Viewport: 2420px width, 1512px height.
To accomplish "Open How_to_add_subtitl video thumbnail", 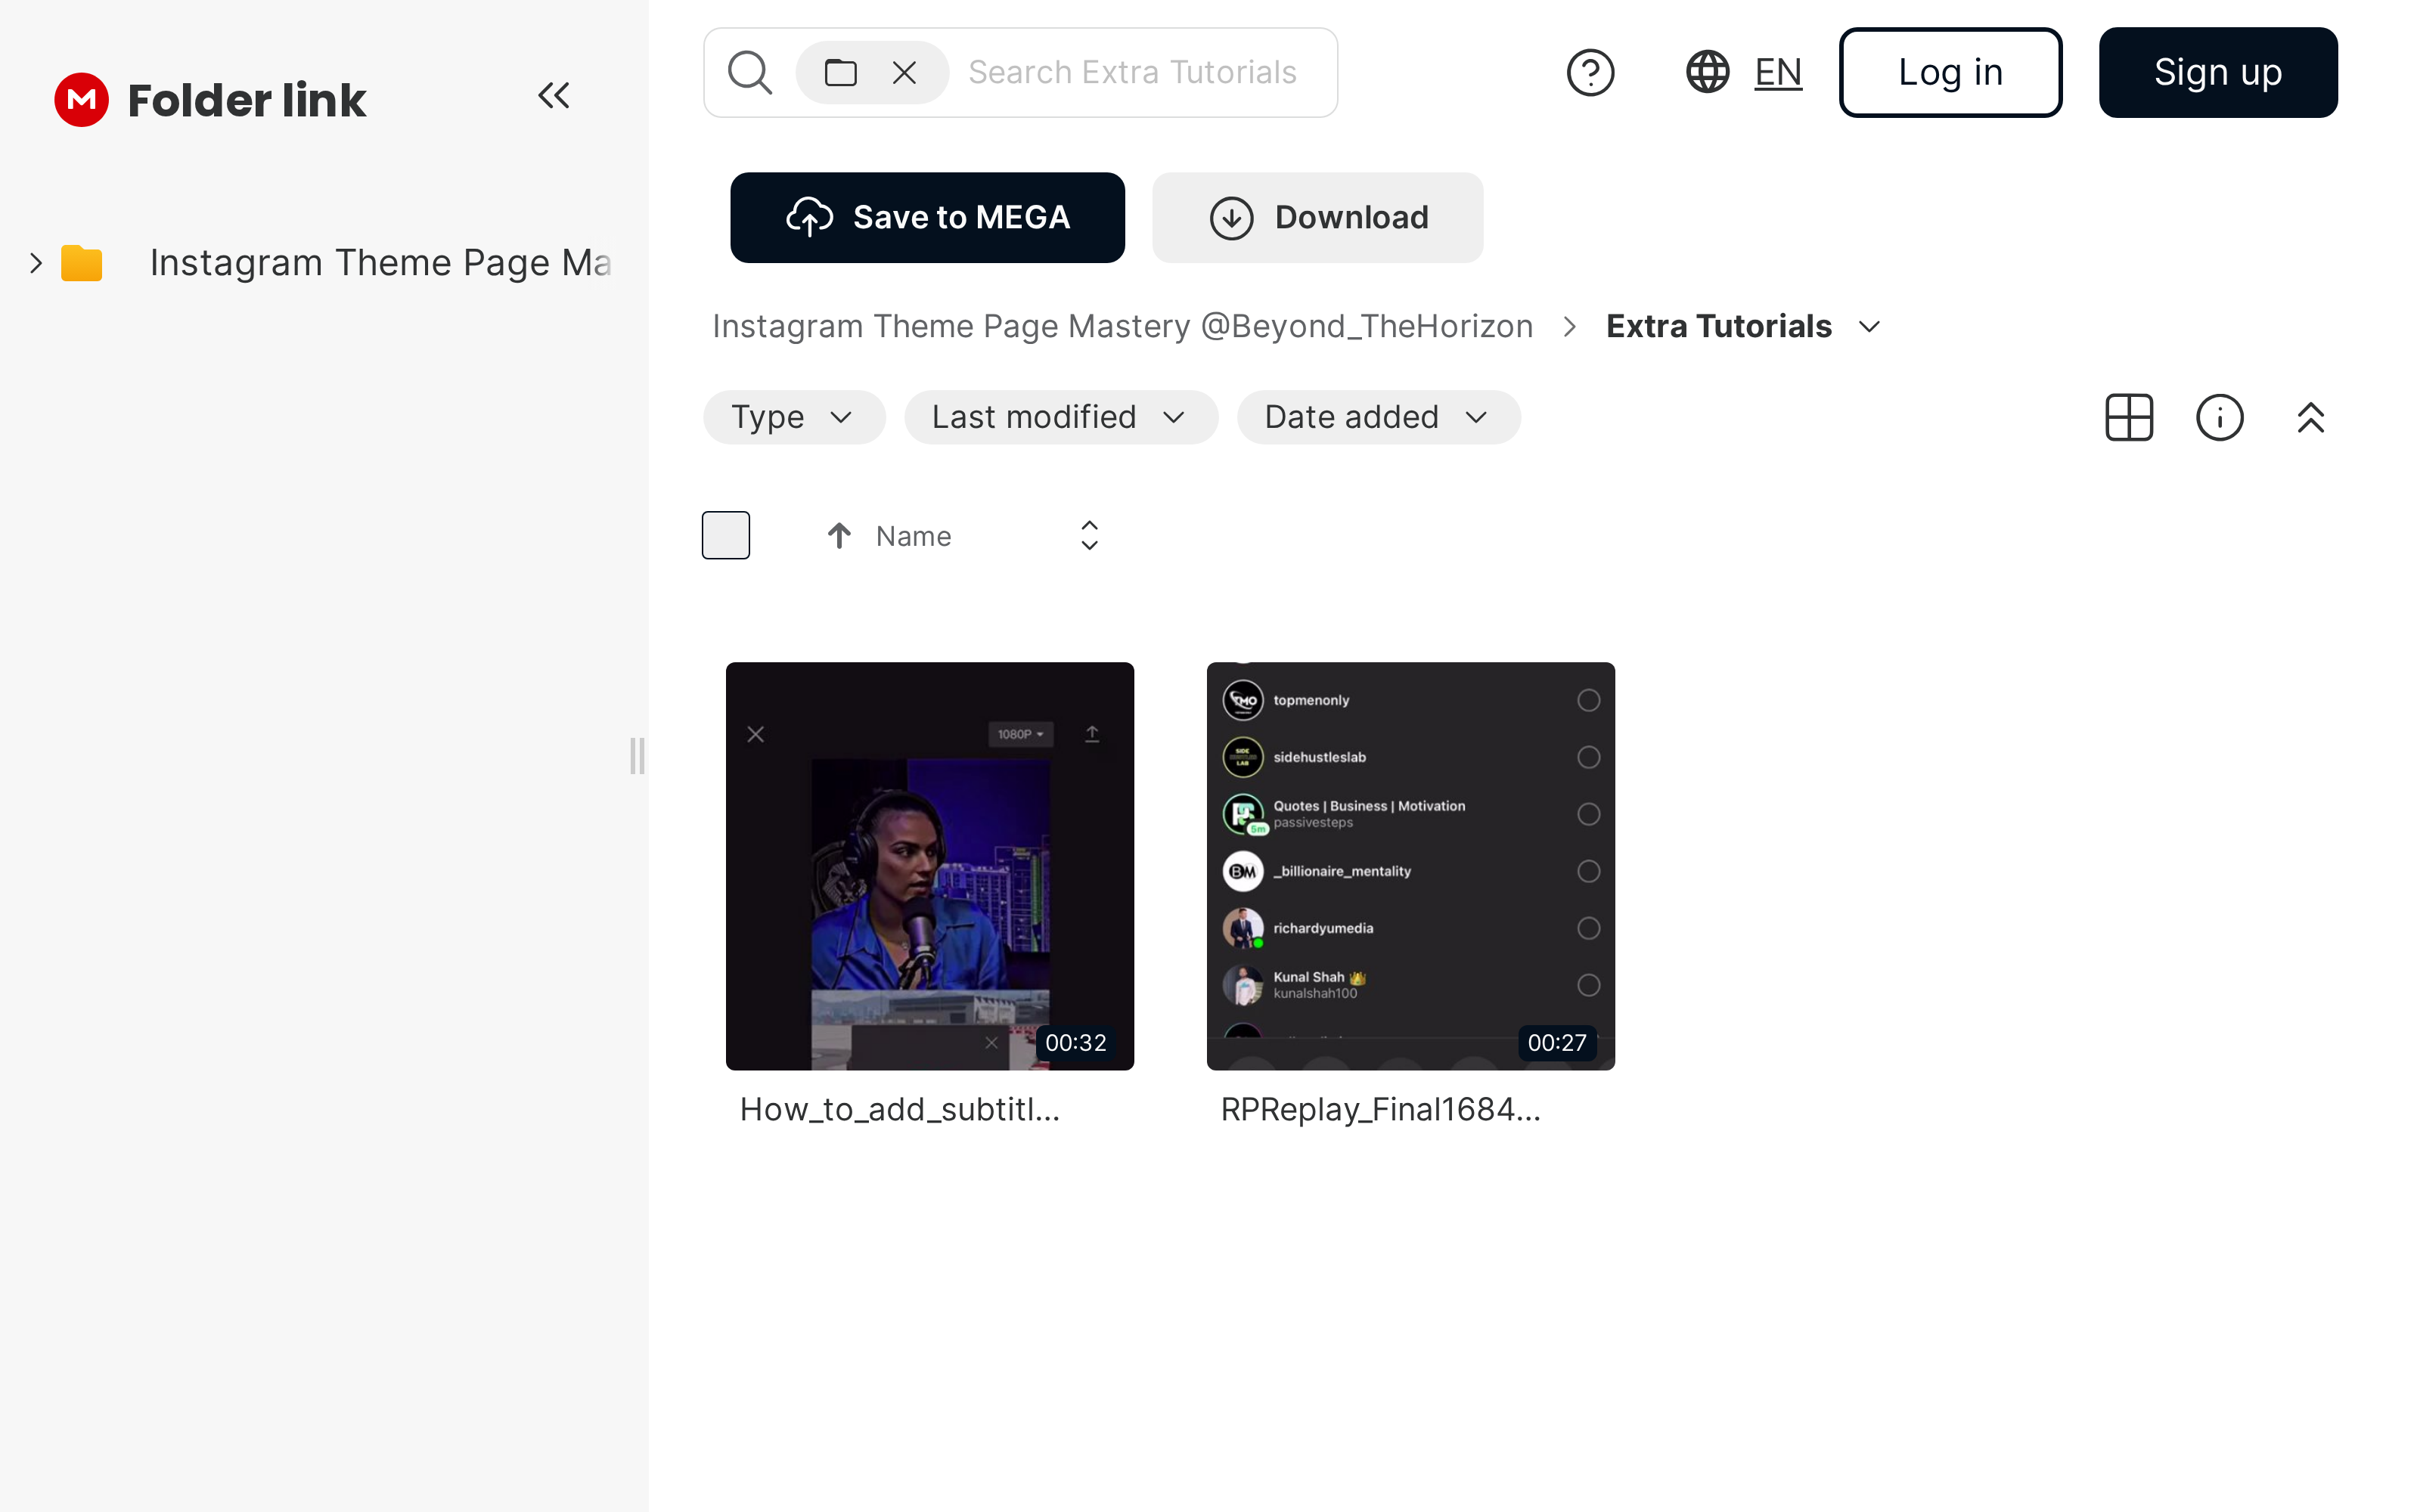I will pos(929,866).
